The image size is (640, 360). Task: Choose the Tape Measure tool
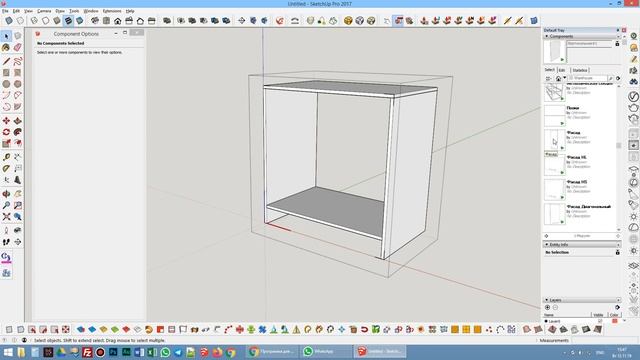(x=6, y=157)
